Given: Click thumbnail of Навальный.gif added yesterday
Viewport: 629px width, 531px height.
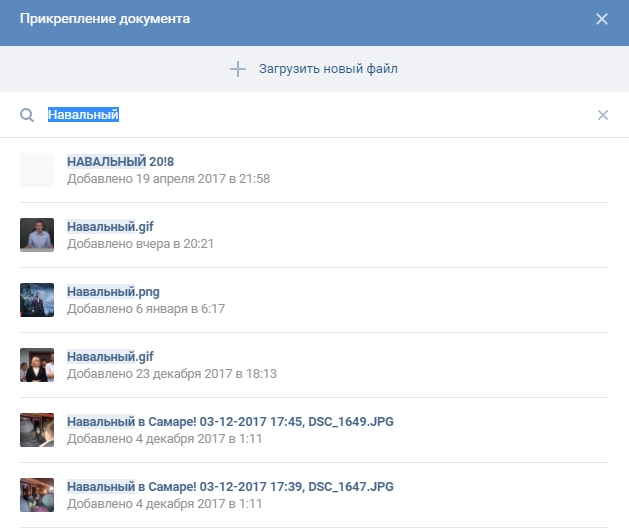Looking at the screenshot, I should (37, 235).
